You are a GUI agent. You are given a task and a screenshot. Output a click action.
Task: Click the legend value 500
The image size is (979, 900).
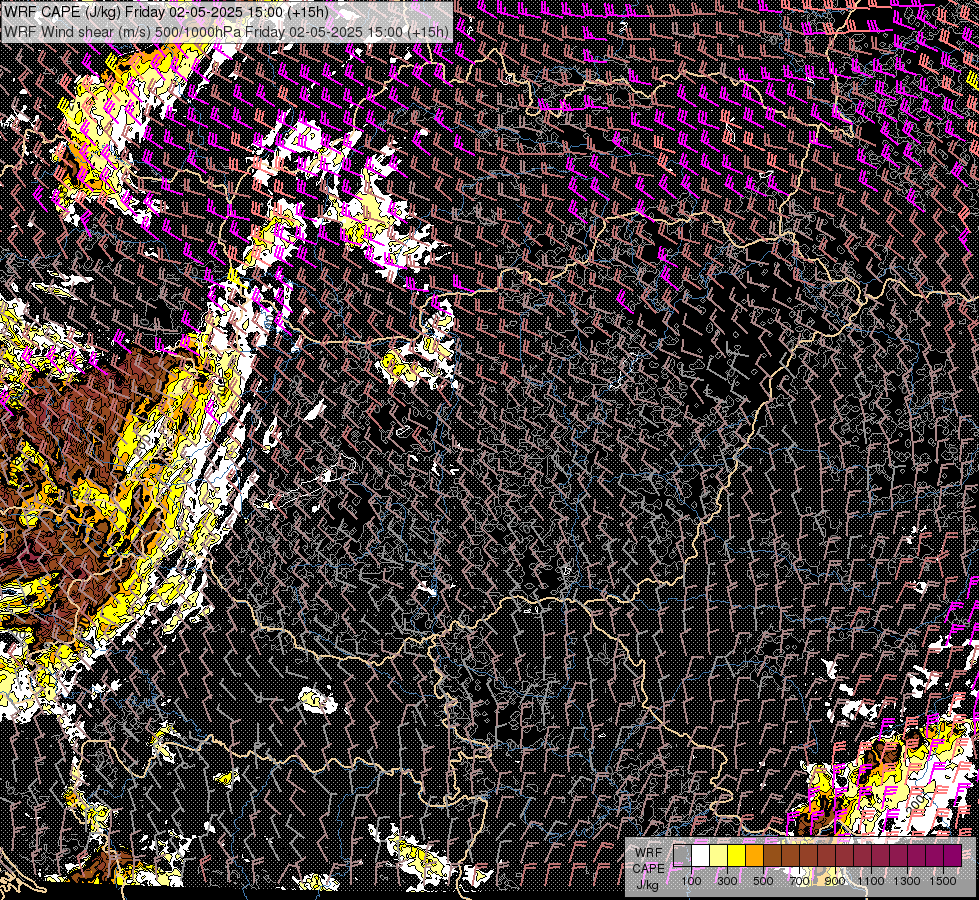pos(763,881)
